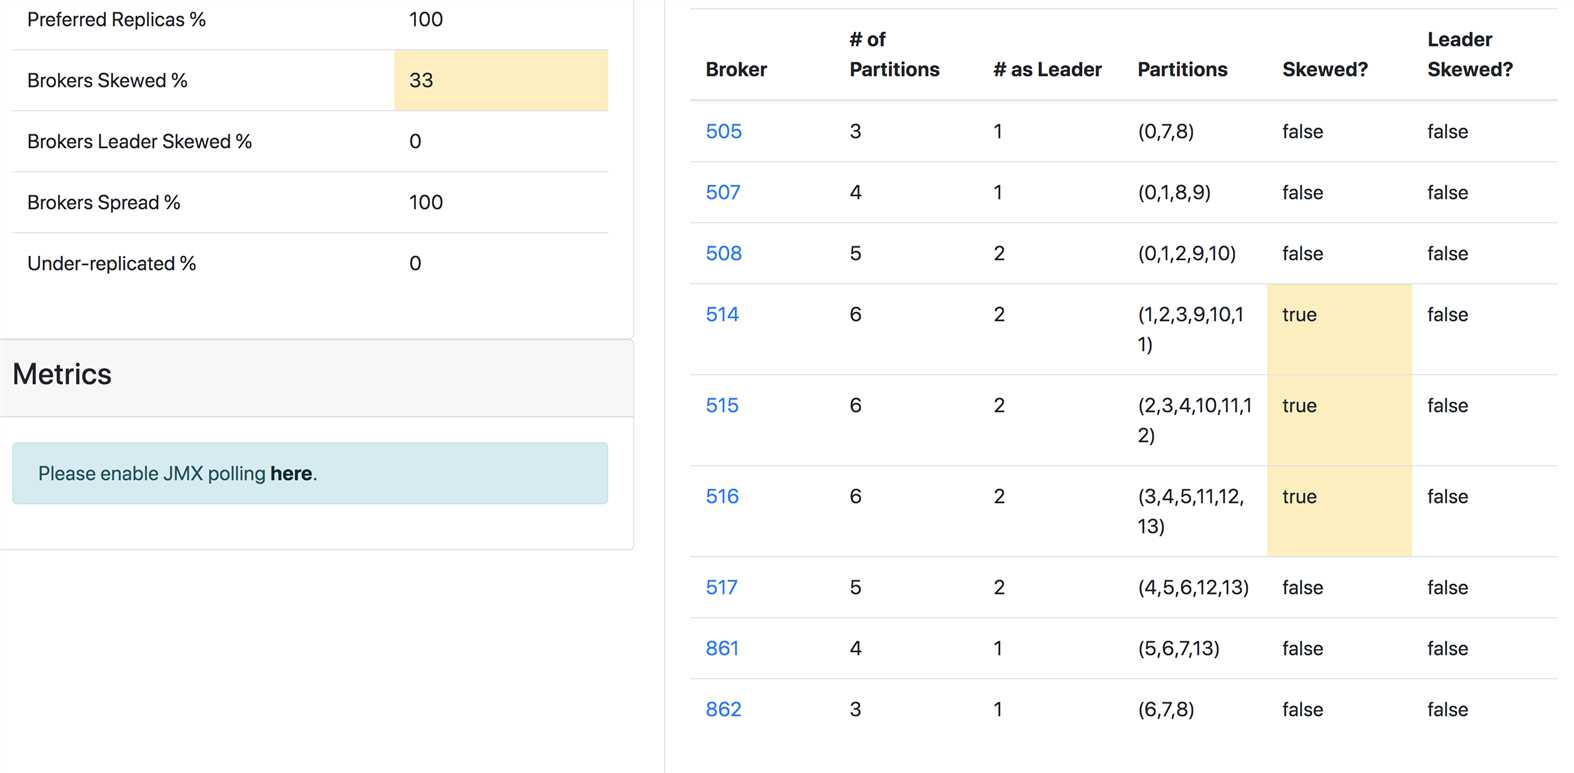Click partitions cell (2,3,4,10,11,12)
The width and height of the screenshot is (1574, 773).
[1194, 420]
